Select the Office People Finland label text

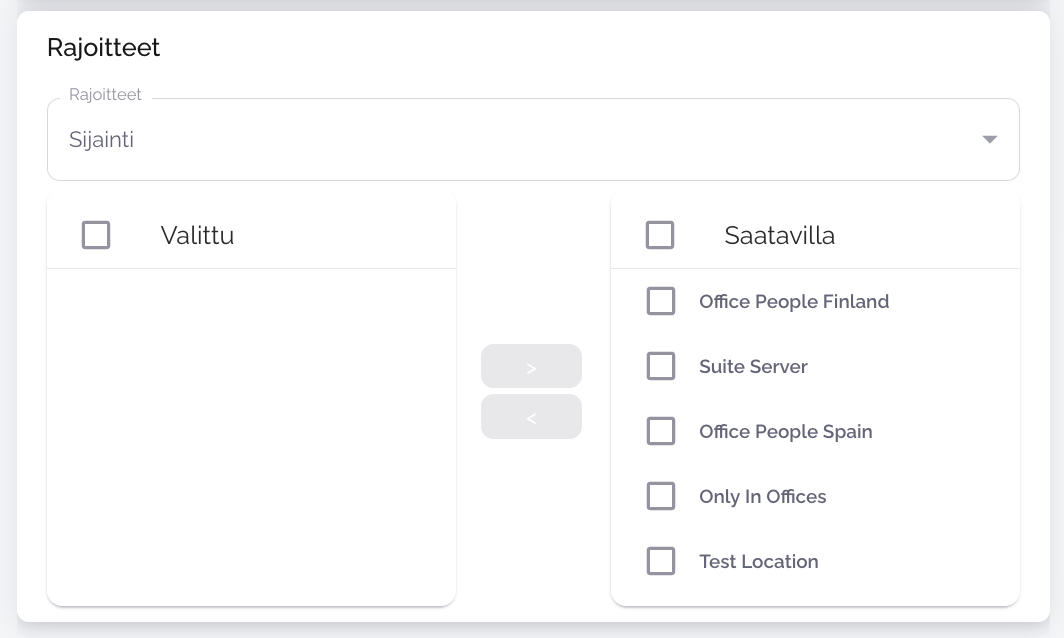point(794,301)
